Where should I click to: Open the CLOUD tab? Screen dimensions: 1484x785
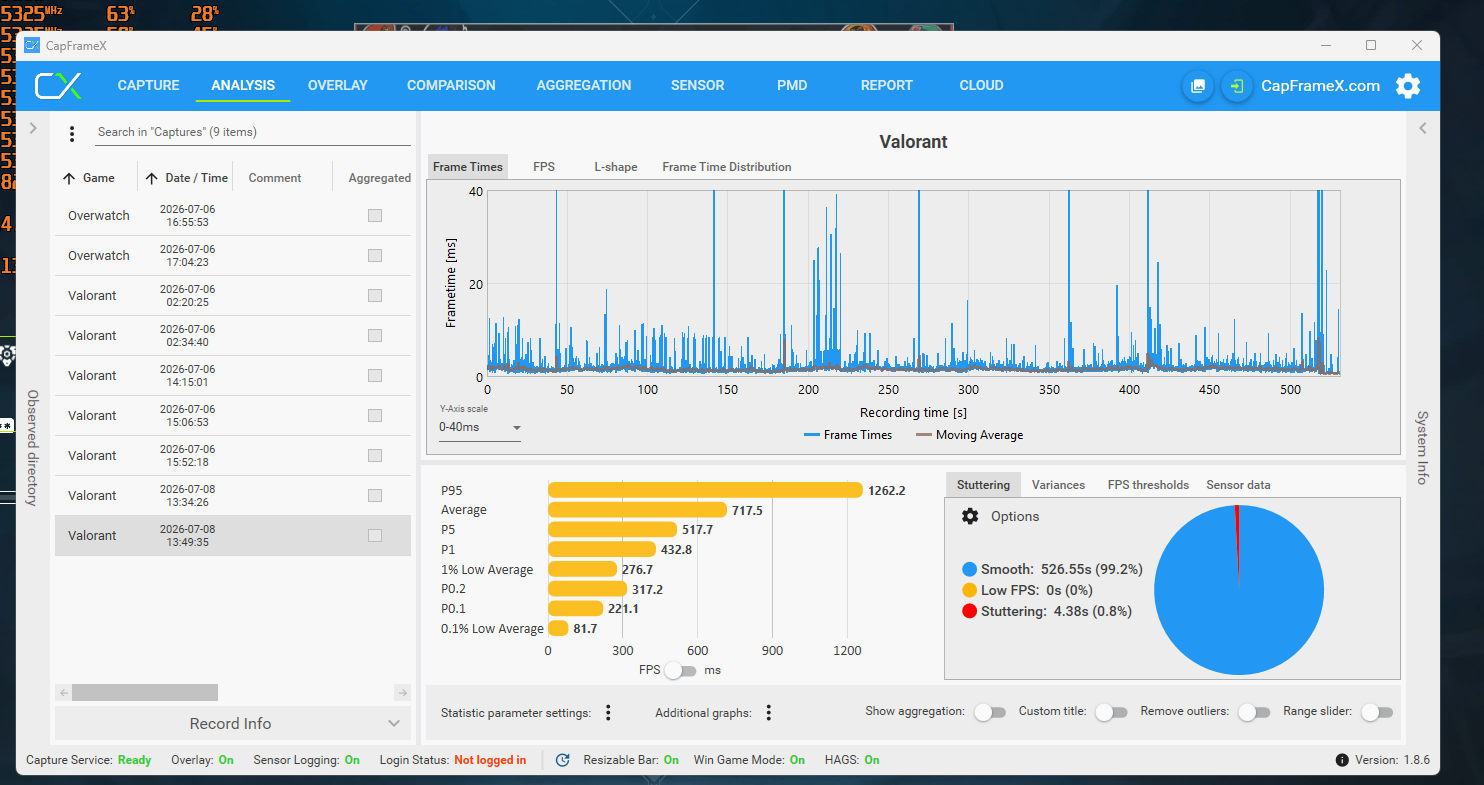click(981, 86)
